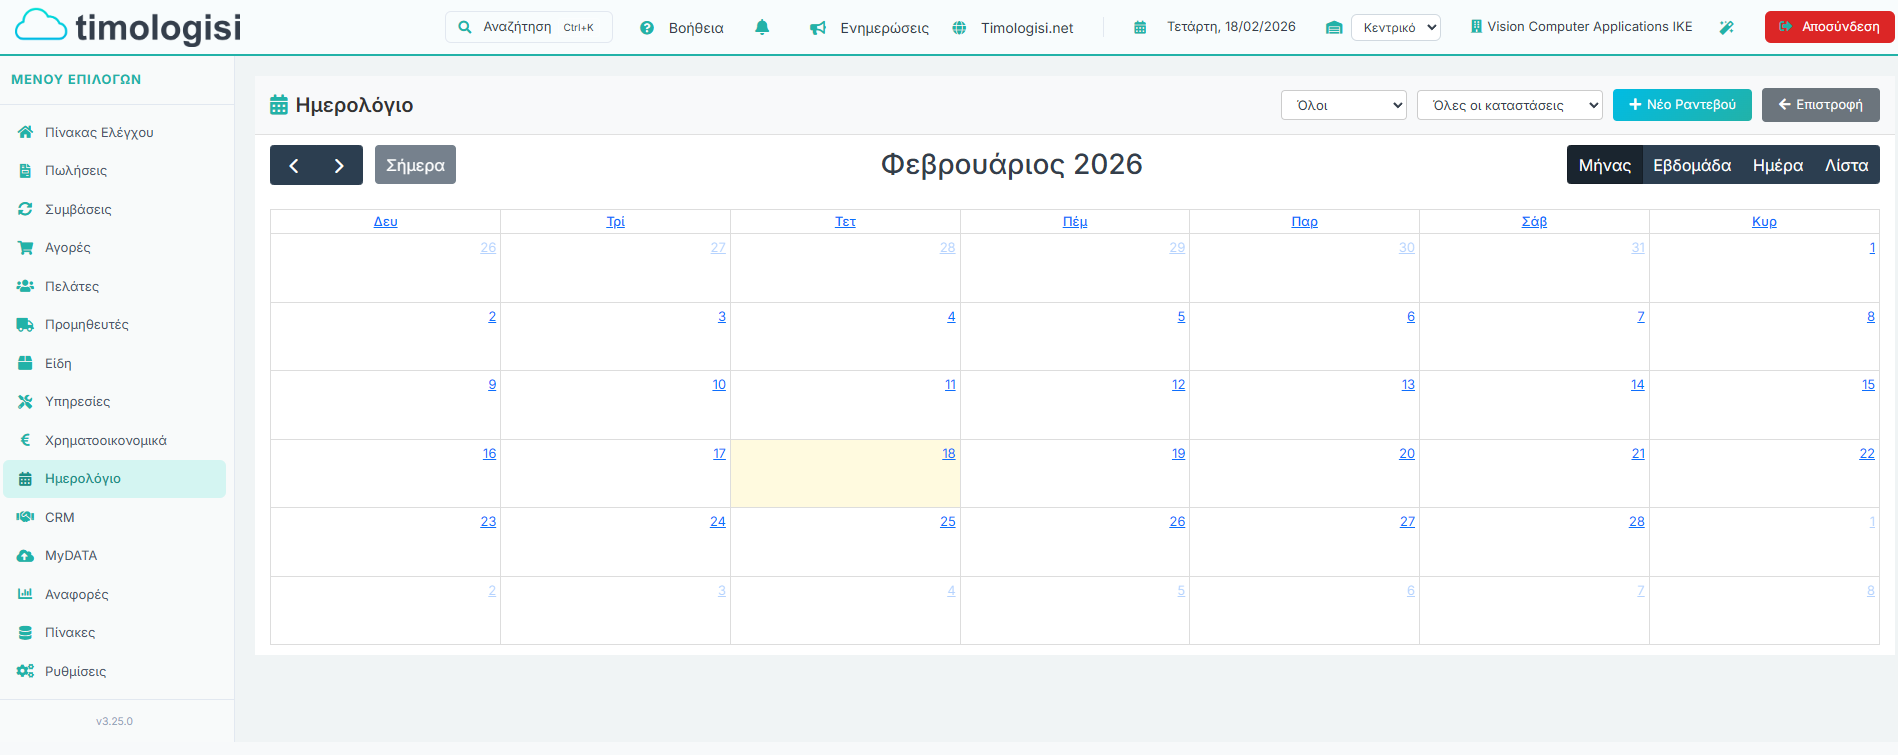Switch to Λίστα calendar view
Image resolution: width=1898 pixels, height=755 pixels.
1846,166
